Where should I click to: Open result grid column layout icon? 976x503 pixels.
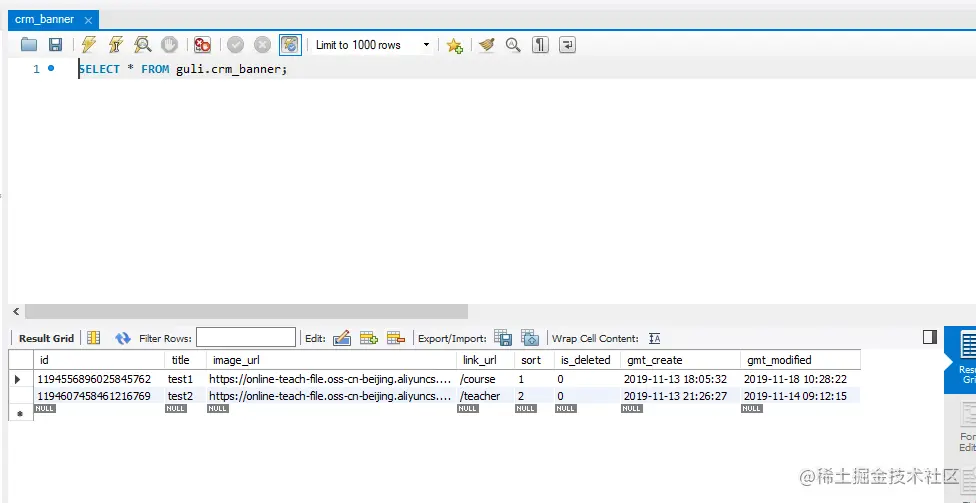93,338
